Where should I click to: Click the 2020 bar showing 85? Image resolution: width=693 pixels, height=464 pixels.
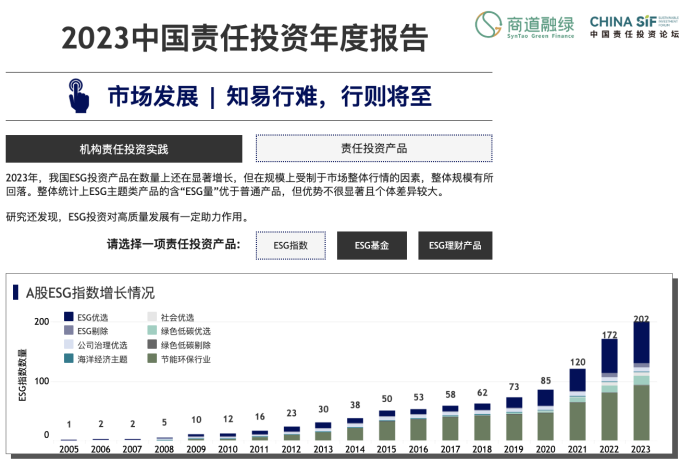click(x=546, y=416)
